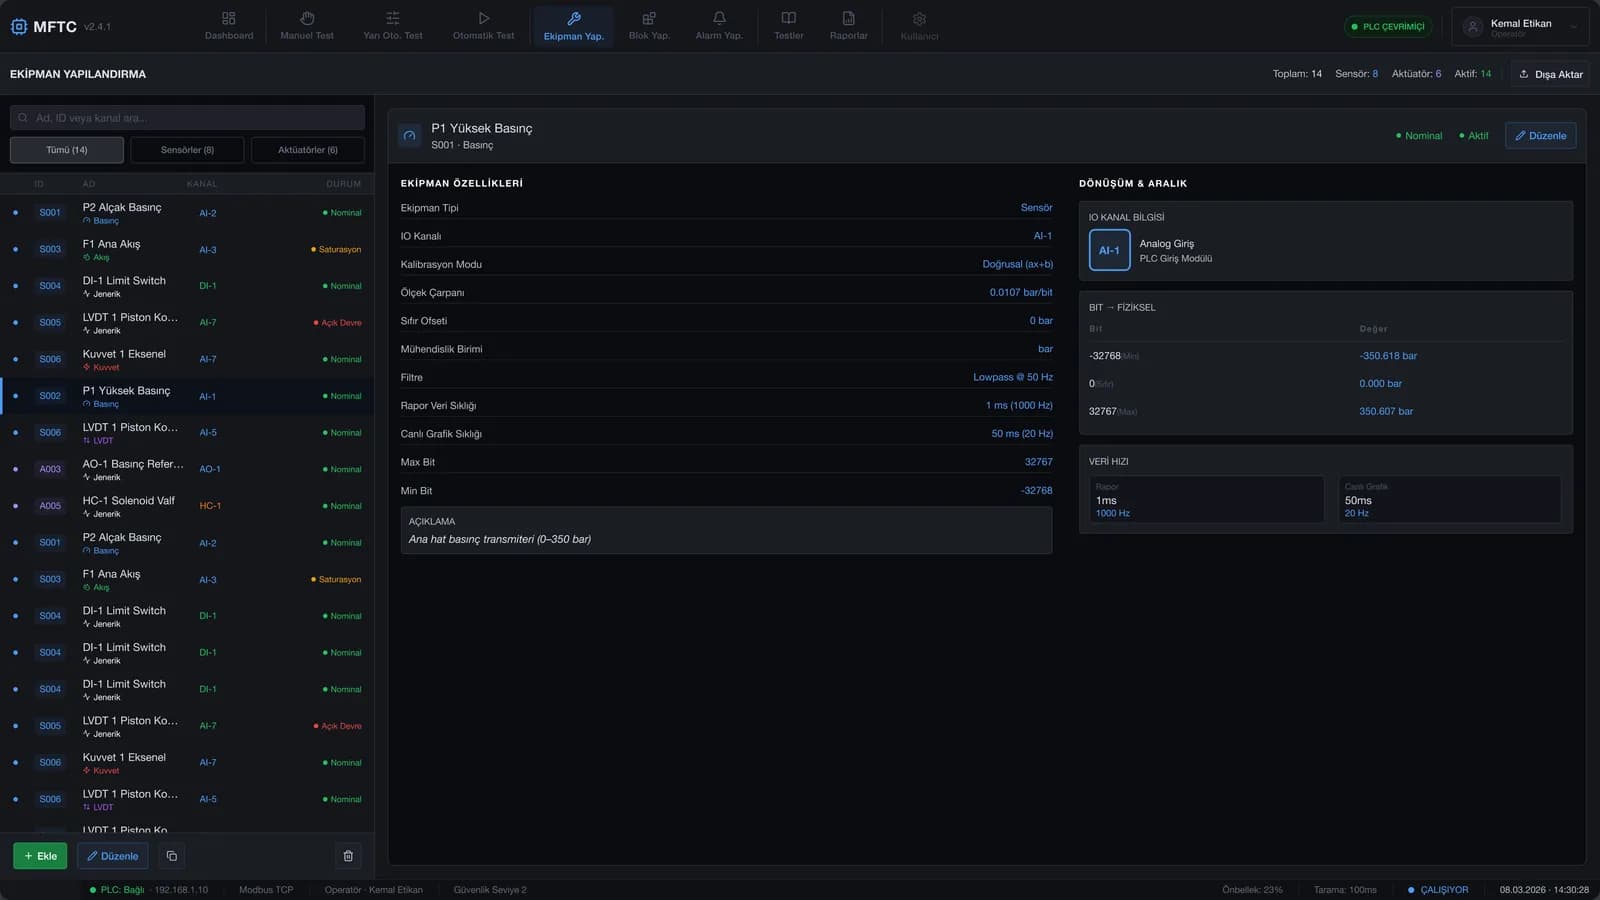Click the A005 ID badge
Screen dimensions: 1600x900
pyautogui.click(x=50, y=506)
